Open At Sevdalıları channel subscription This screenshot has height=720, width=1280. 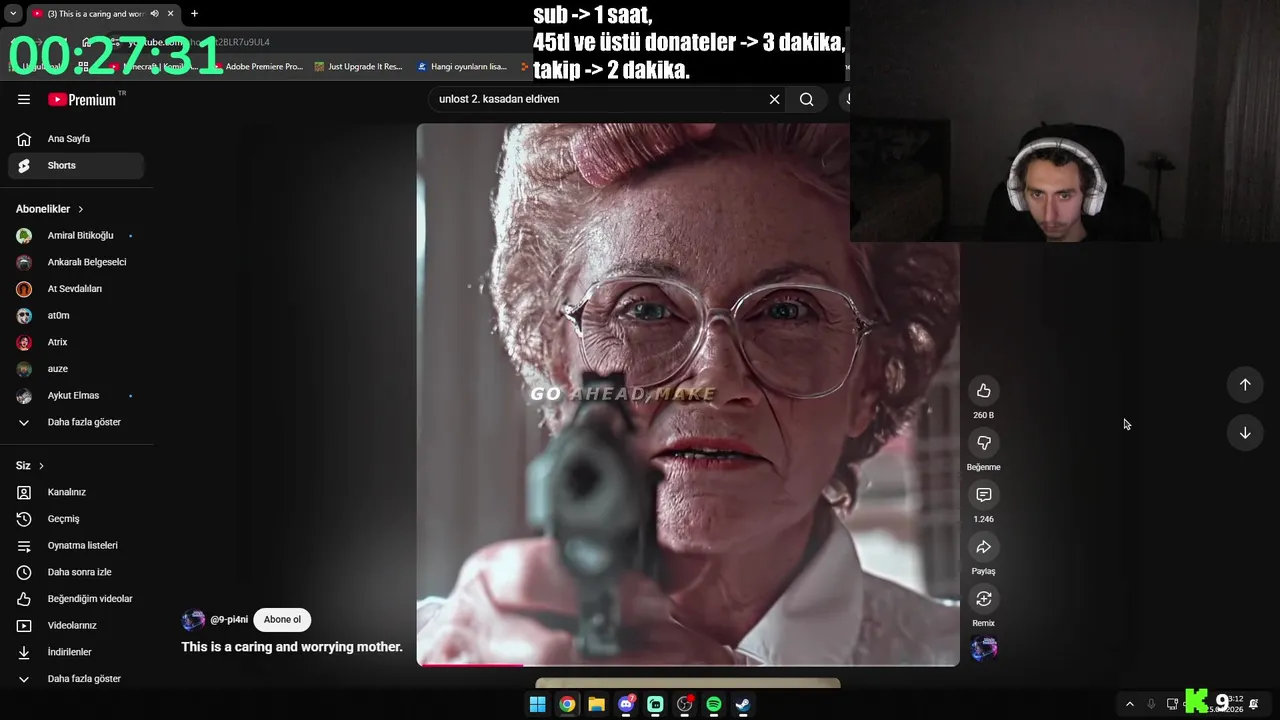point(76,289)
